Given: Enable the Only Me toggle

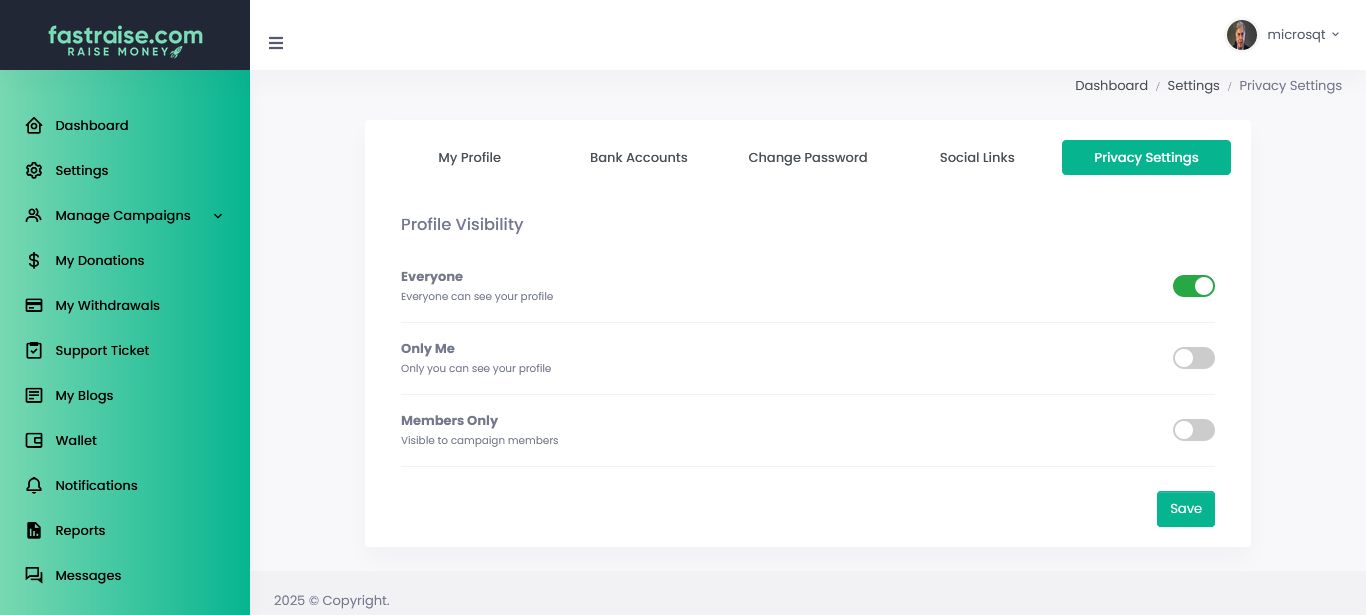Looking at the screenshot, I should point(1193,358).
